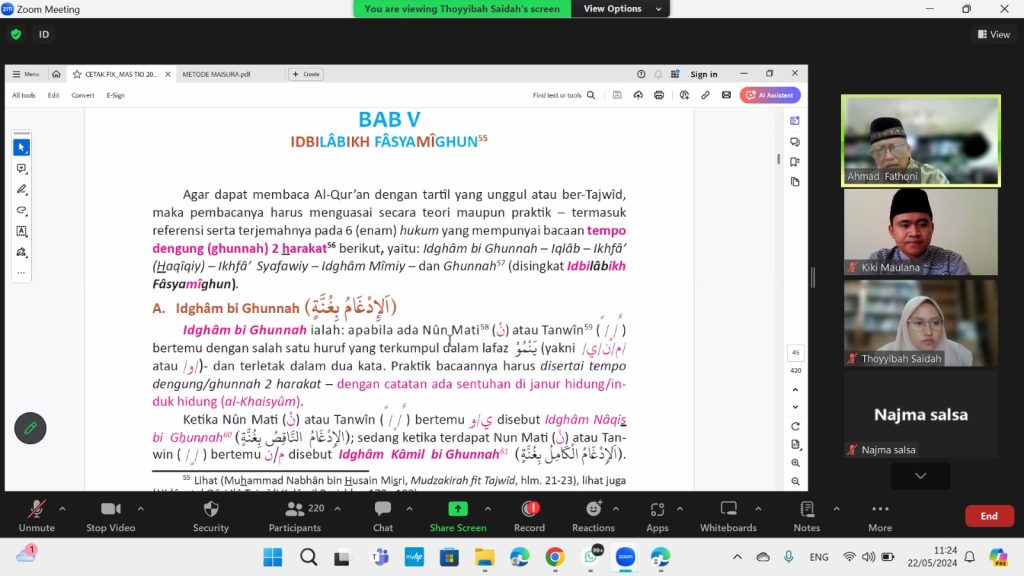The width and height of the screenshot is (1024, 576).
Task: Click the zoom in magnifier on right rail
Action: (795, 463)
